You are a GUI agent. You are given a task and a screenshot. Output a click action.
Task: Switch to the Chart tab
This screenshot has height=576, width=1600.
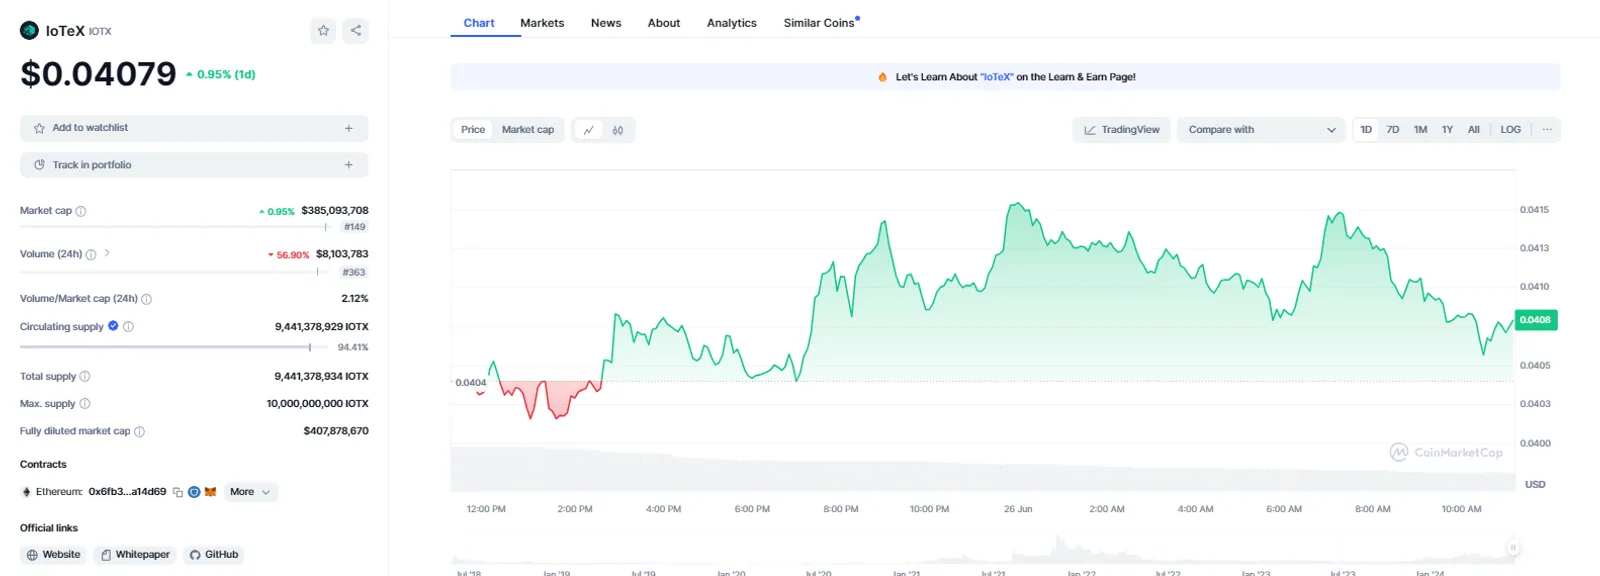click(x=479, y=23)
